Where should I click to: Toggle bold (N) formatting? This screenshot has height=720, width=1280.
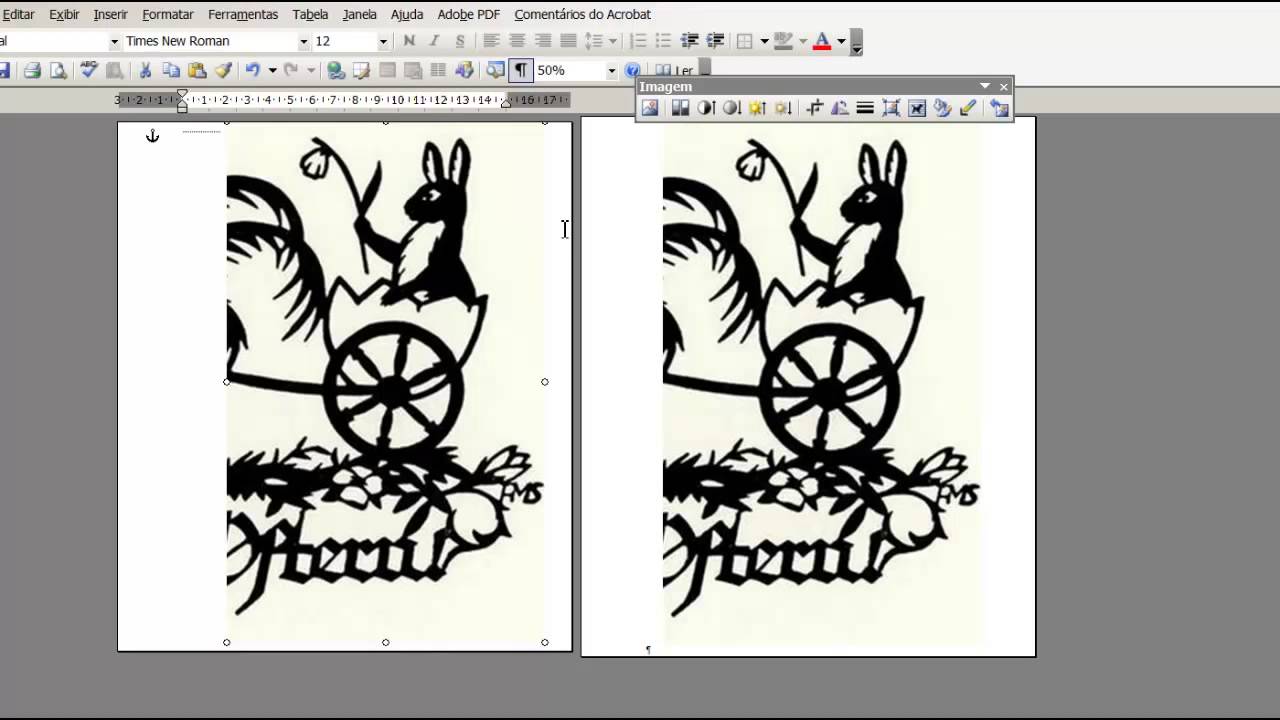[x=409, y=41]
